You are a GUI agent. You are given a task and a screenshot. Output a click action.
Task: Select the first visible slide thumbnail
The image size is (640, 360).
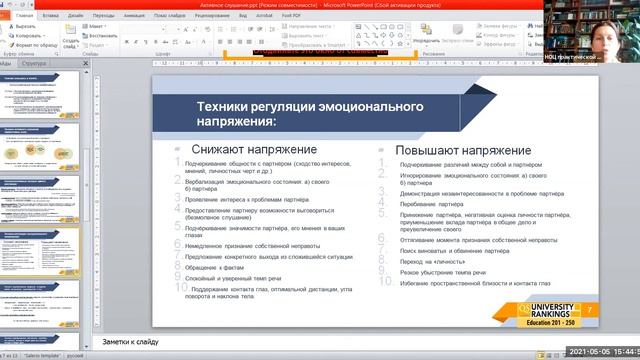point(40,95)
